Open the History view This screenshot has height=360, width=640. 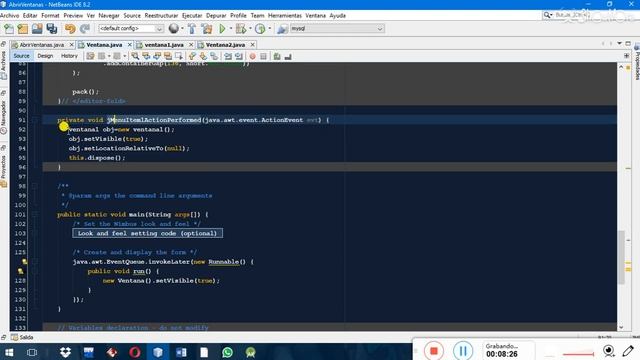pos(69,56)
